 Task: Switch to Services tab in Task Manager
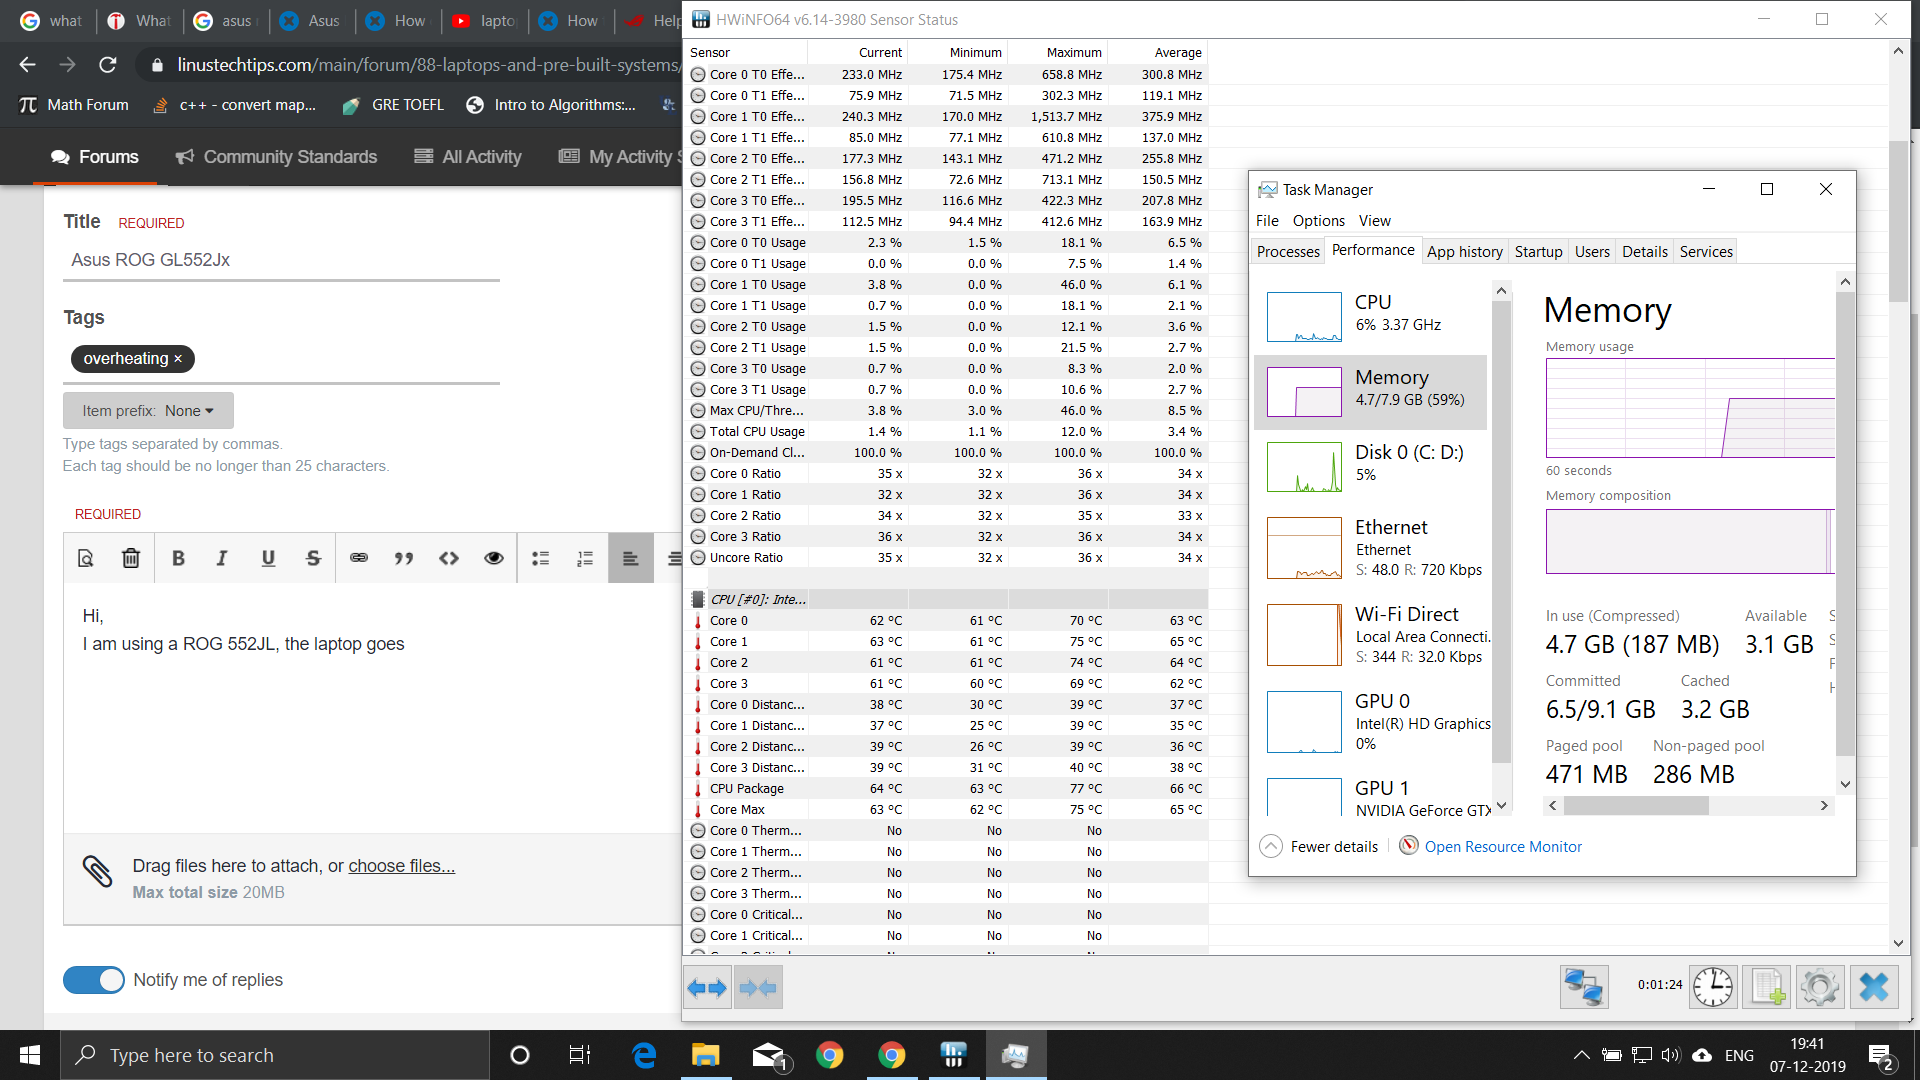[1706, 252]
